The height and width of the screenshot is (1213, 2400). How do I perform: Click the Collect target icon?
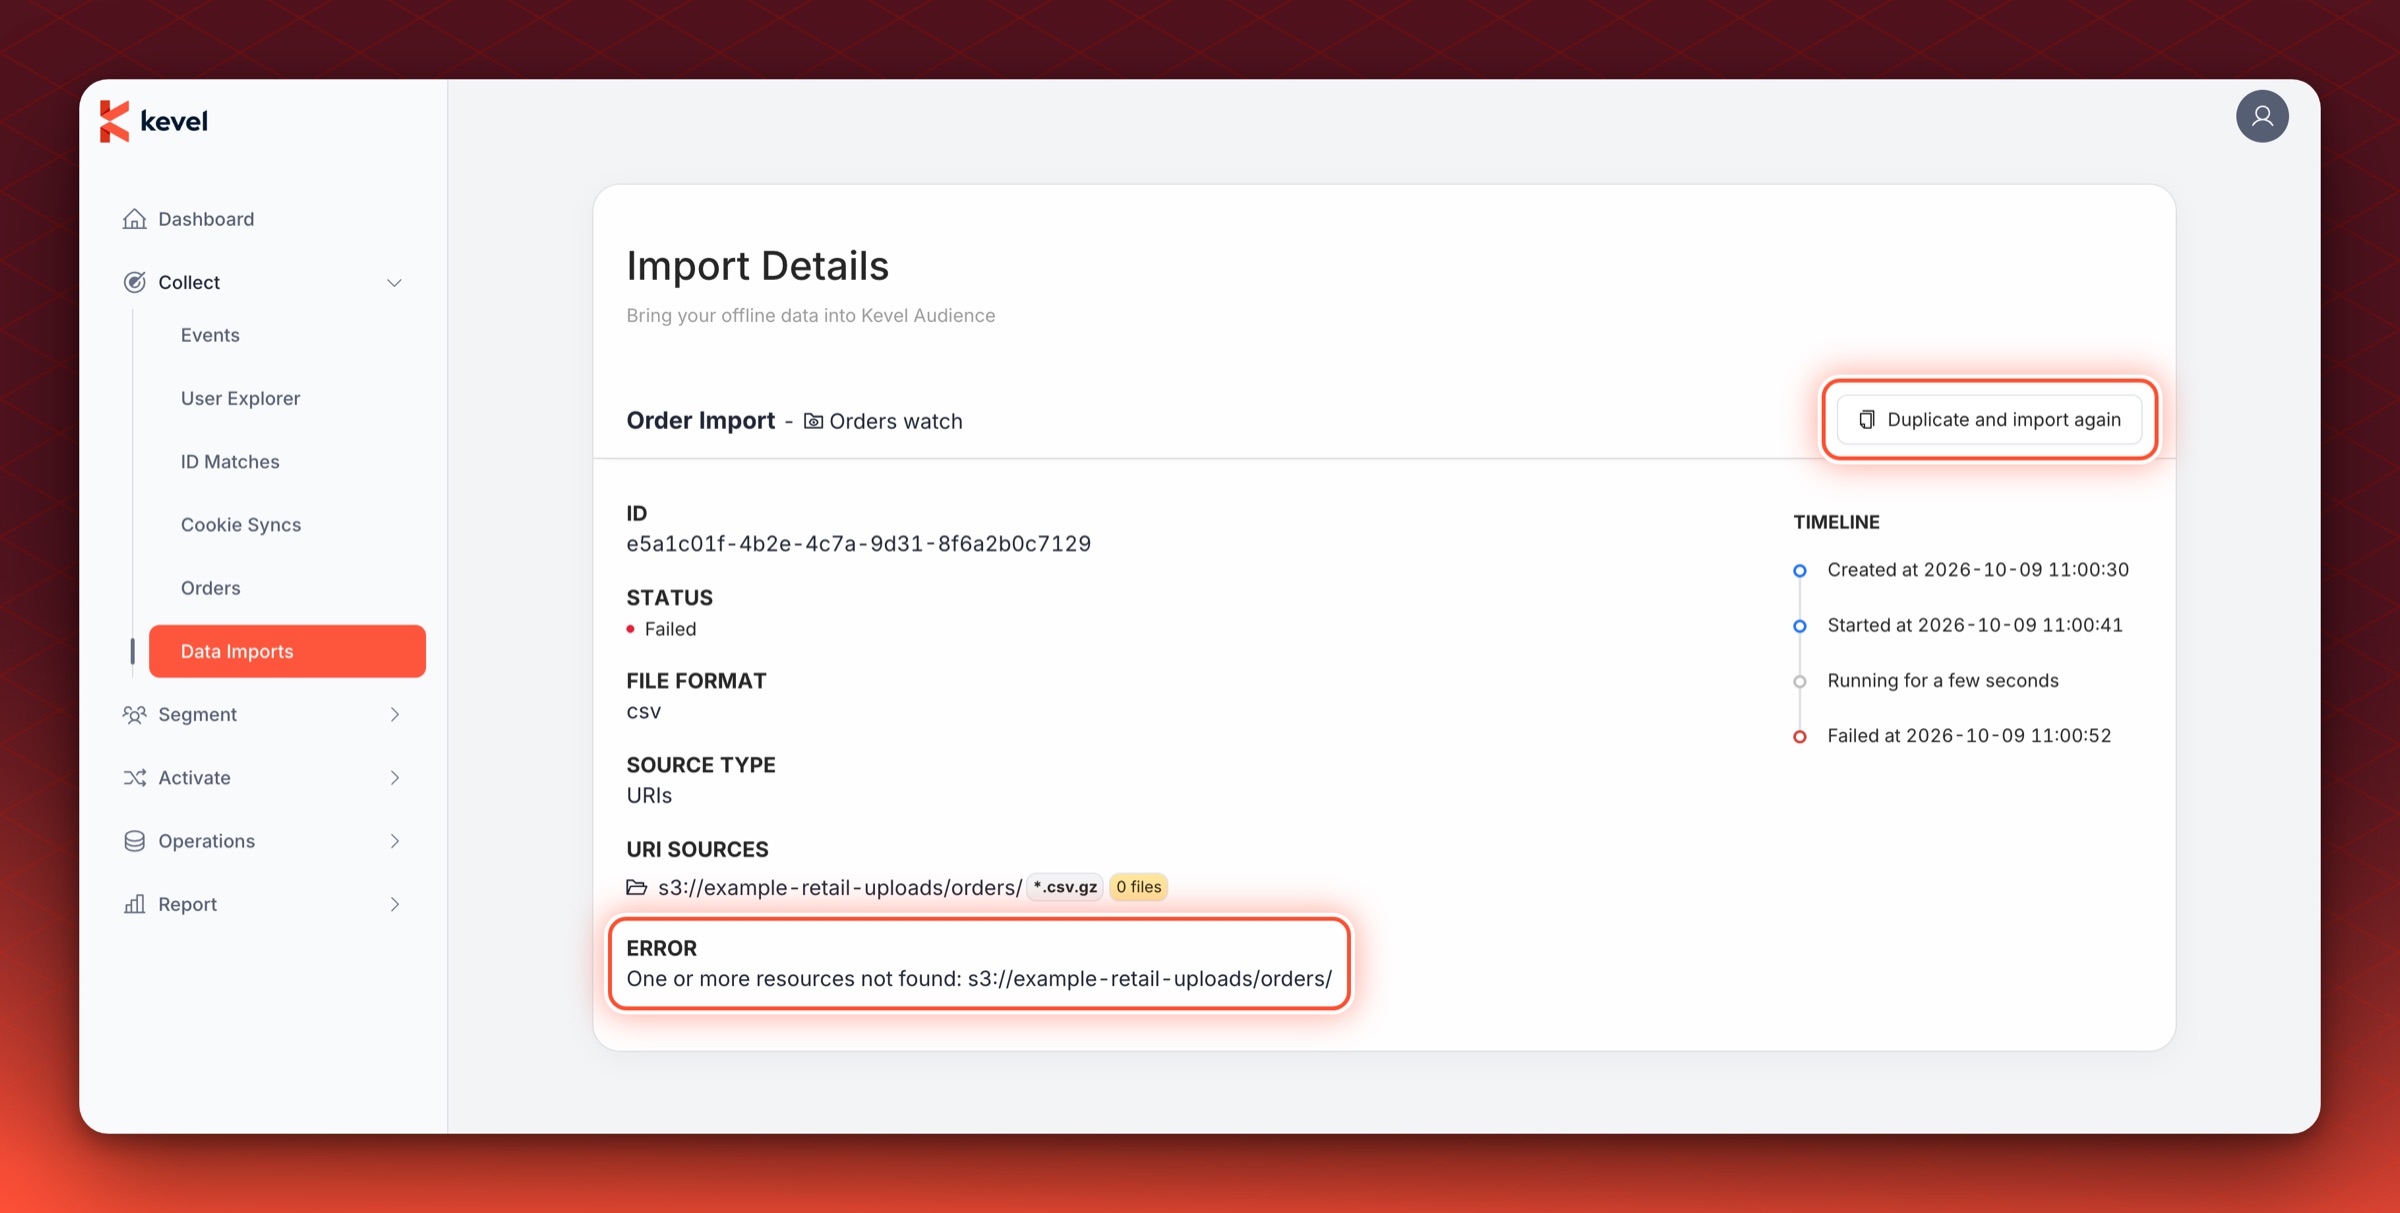click(x=134, y=282)
